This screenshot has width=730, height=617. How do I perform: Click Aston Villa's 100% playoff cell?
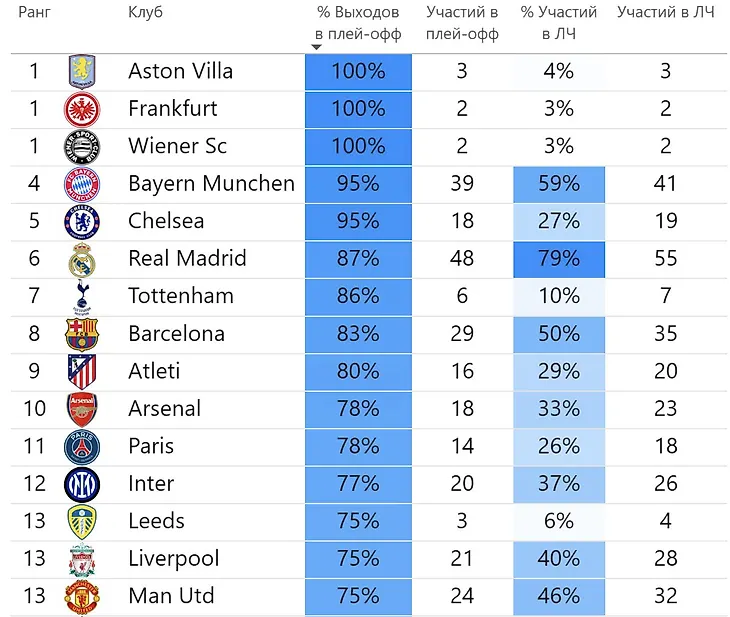point(358,71)
